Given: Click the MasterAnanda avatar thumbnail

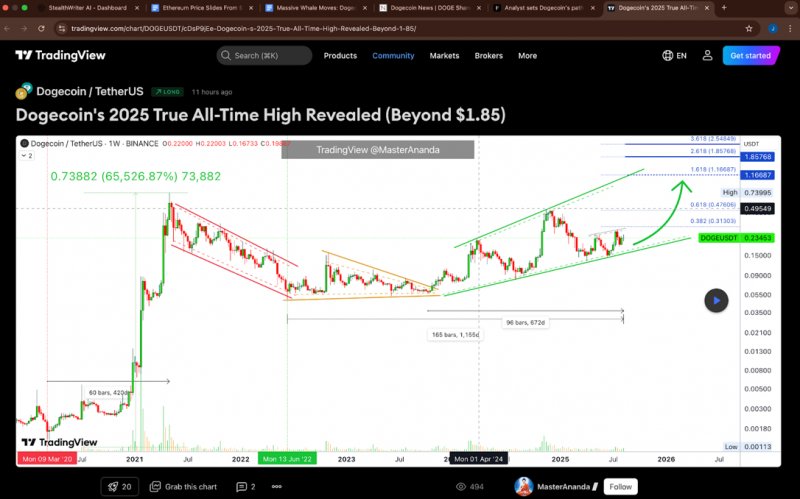Looking at the screenshot, I should point(523,486).
